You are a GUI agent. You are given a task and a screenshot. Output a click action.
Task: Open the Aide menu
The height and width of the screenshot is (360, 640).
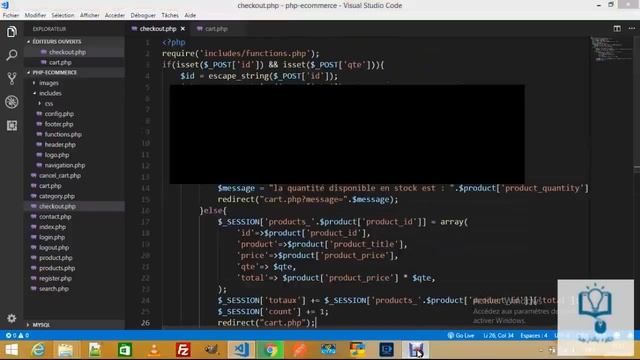[190, 15]
